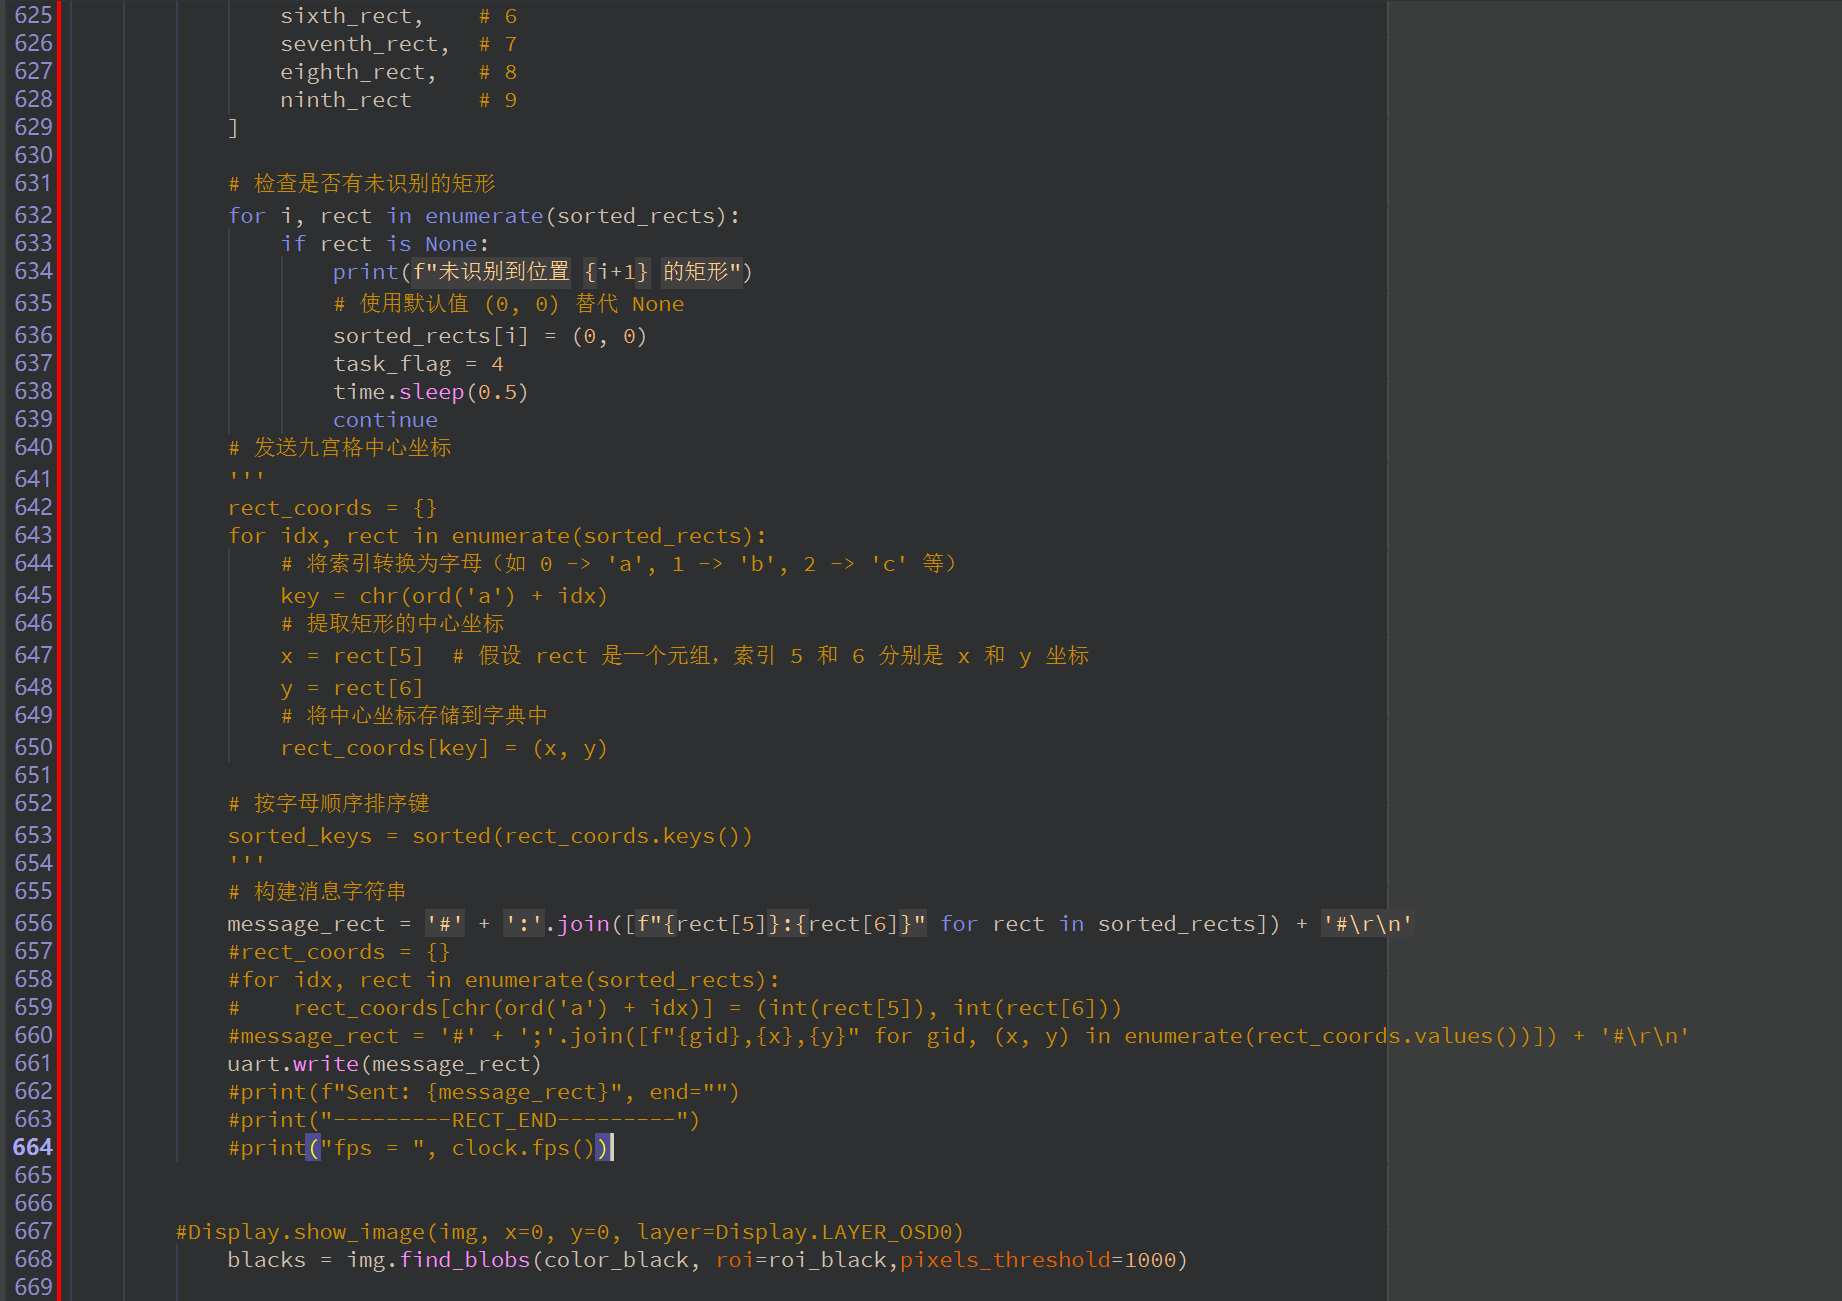The width and height of the screenshot is (1842, 1301).
Task: Click the time.sleep(0.5) statement
Action: 430,392
